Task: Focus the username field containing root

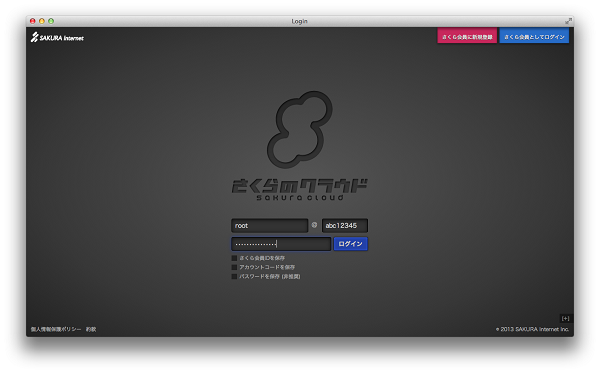Action: click(269, 226)
